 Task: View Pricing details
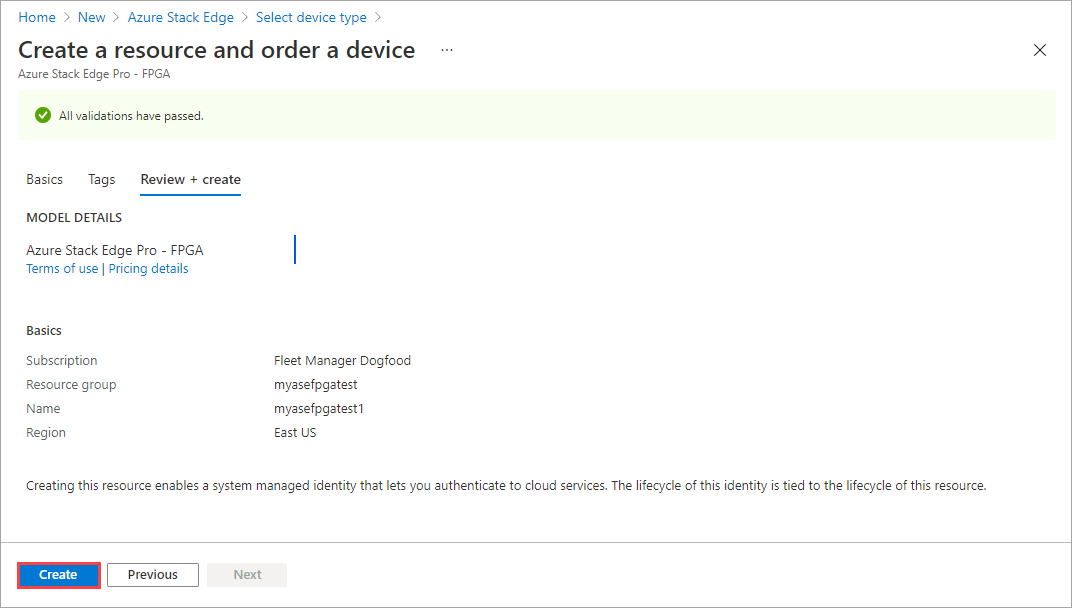(148, 268)
